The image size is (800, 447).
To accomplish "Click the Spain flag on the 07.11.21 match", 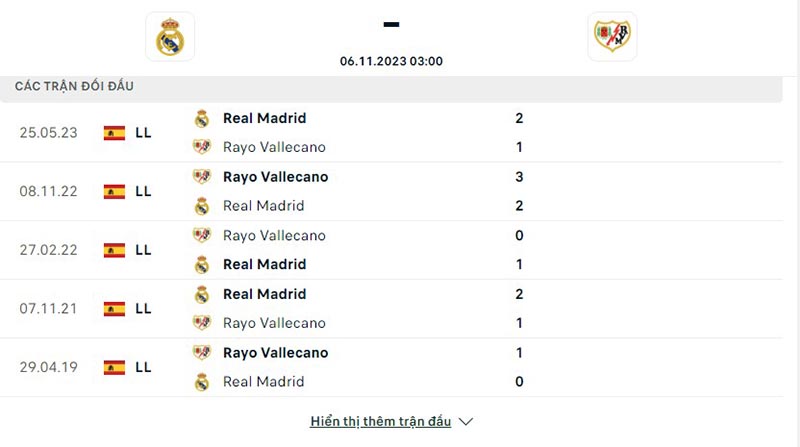I will coord(114,309).
